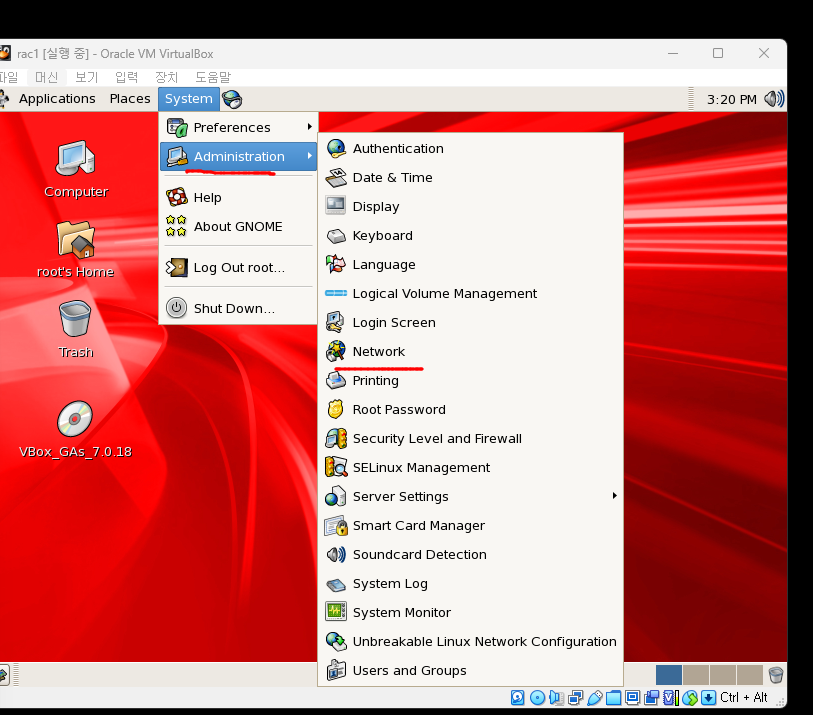
Task: Select Network in Administration submenu
Action: point(470,352)
